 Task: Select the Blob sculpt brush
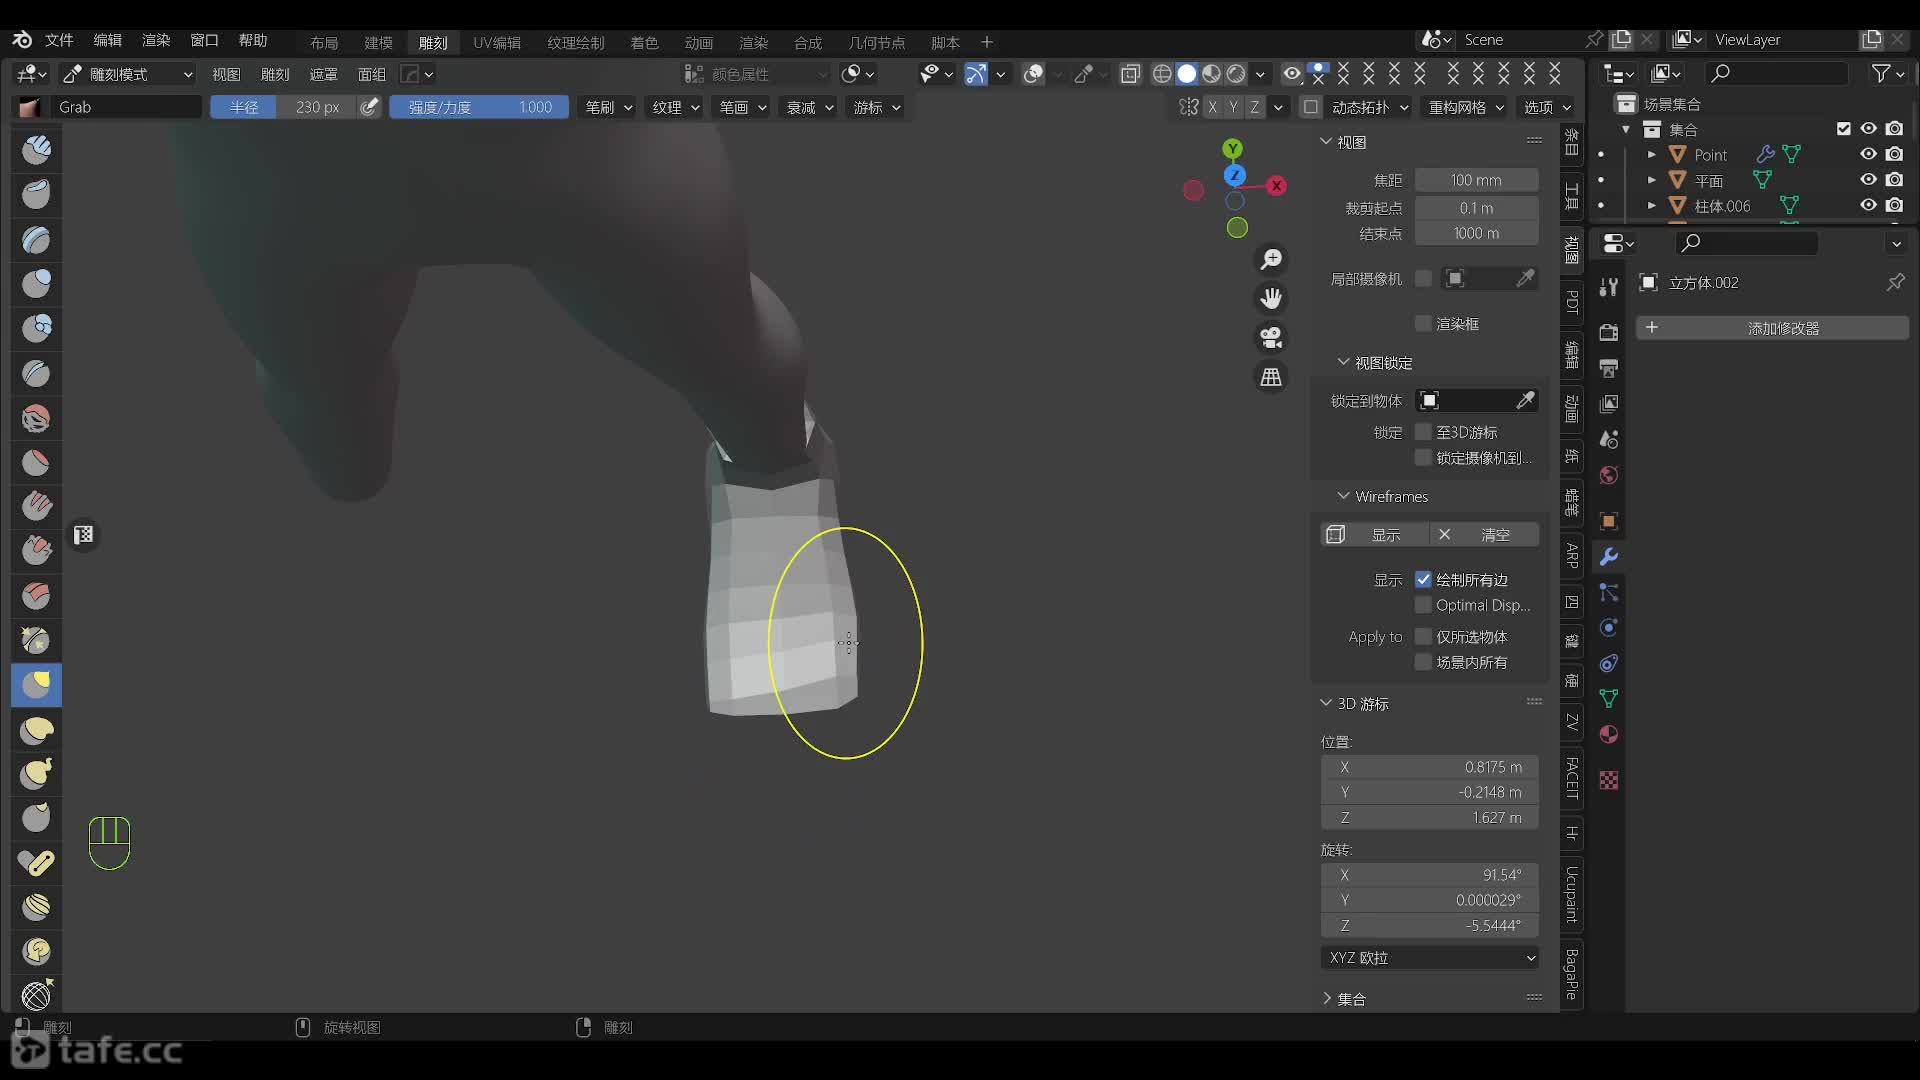36,328
